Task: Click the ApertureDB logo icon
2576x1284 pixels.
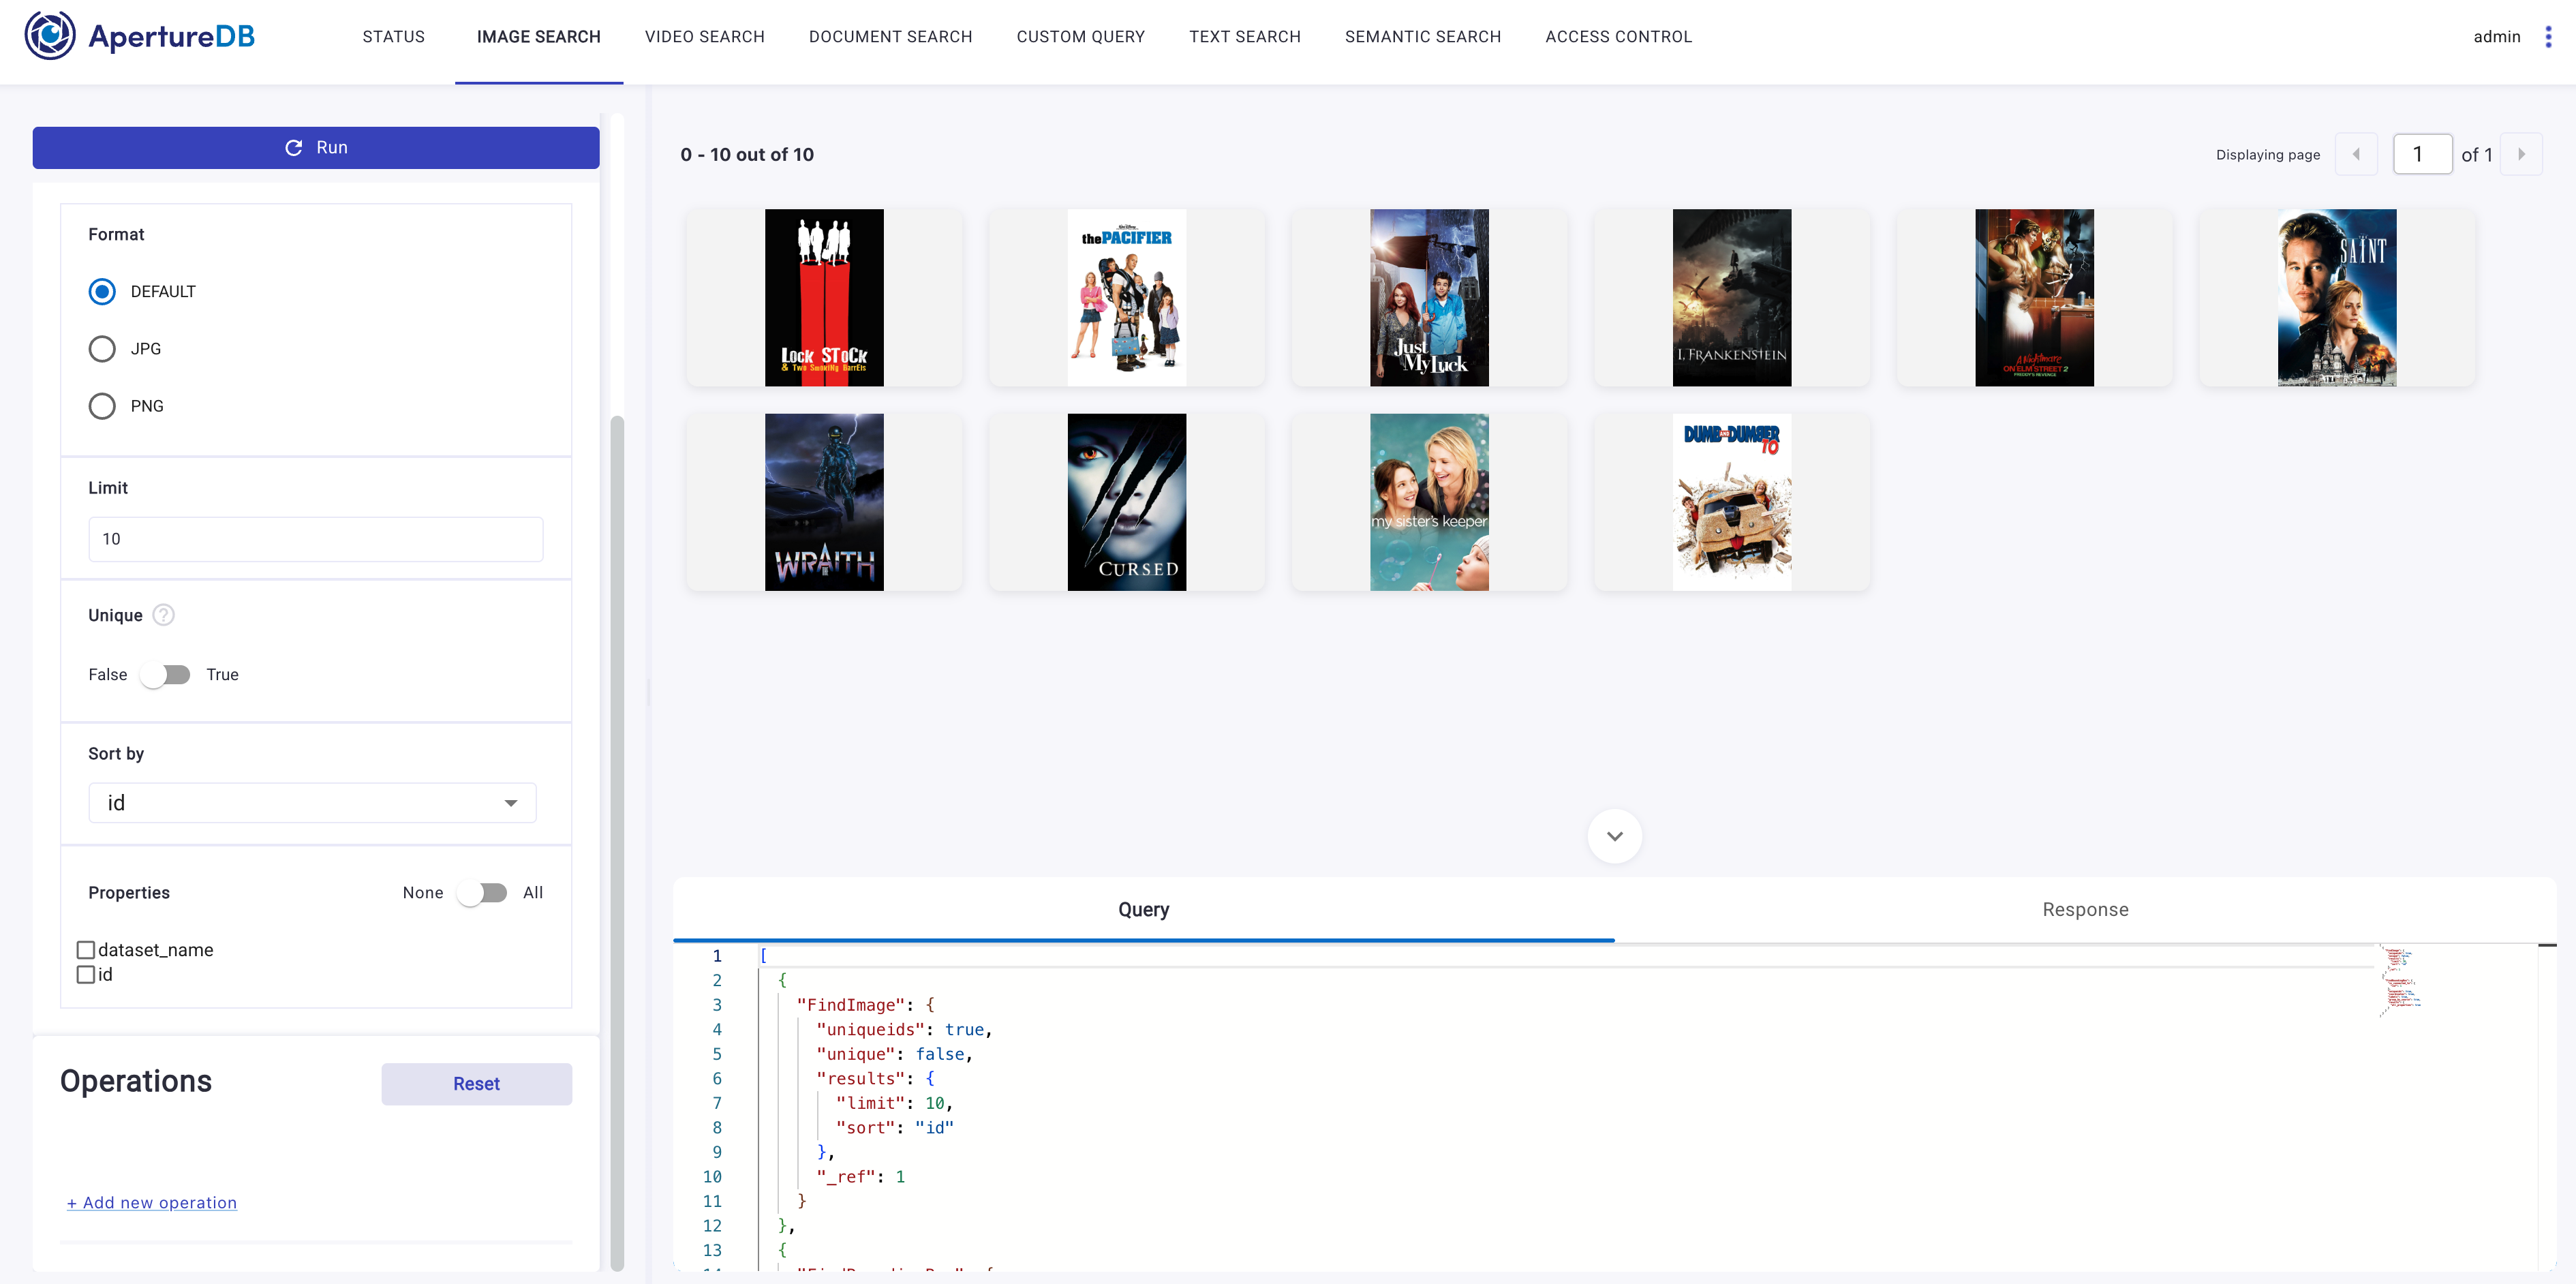Action: (50, 36)
